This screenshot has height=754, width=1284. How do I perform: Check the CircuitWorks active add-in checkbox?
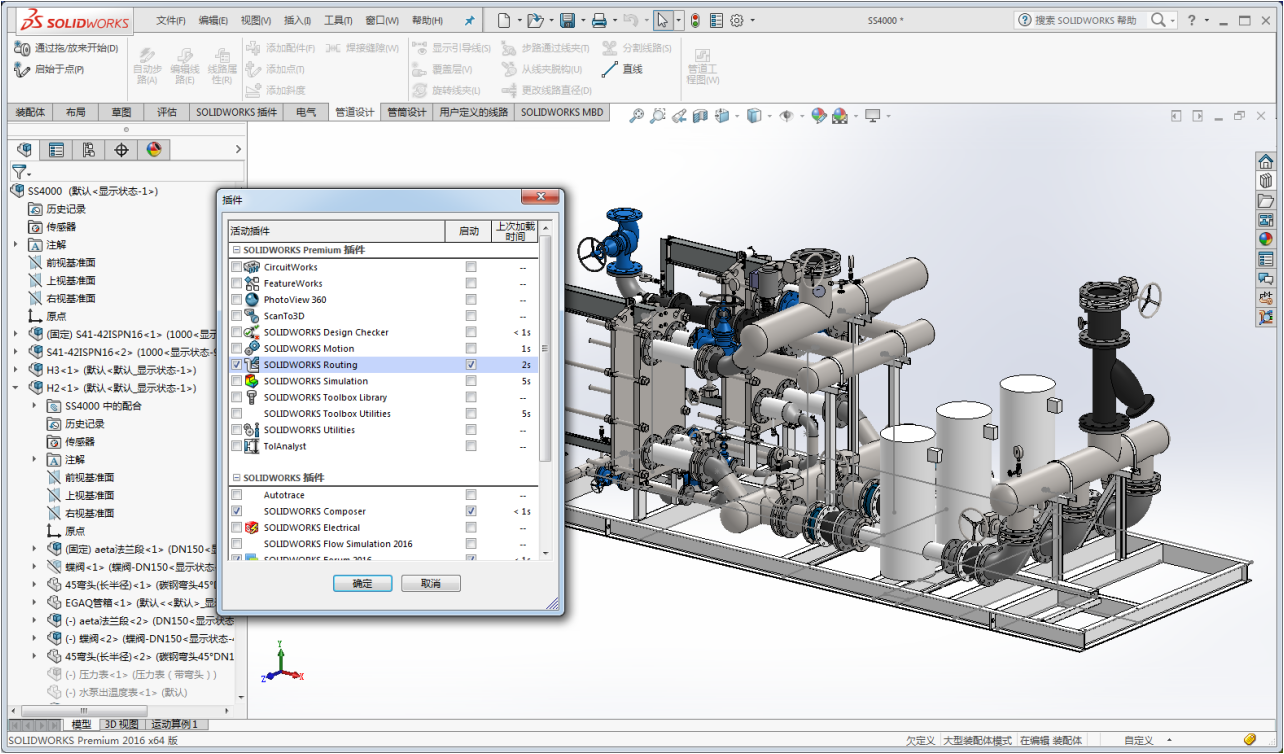(236, 267)
